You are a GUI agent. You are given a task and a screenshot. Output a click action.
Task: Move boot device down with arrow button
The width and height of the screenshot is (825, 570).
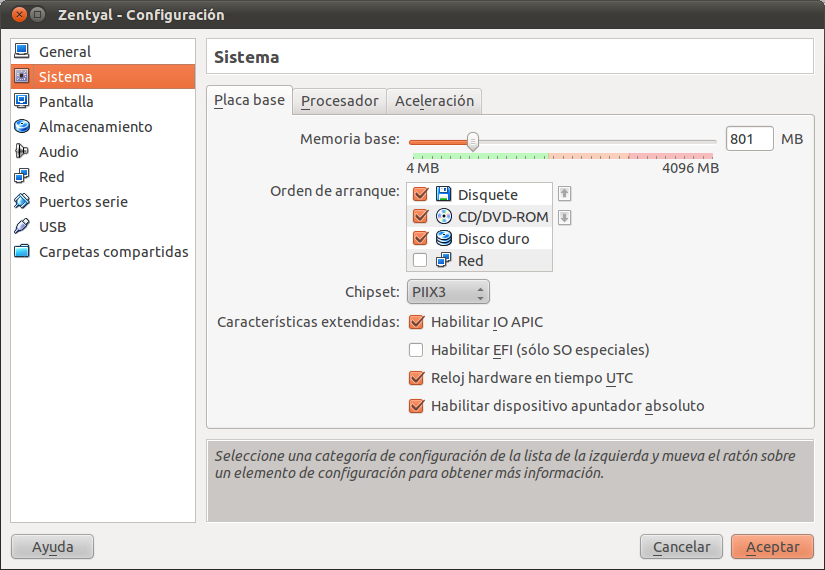[x=565, y=217]
